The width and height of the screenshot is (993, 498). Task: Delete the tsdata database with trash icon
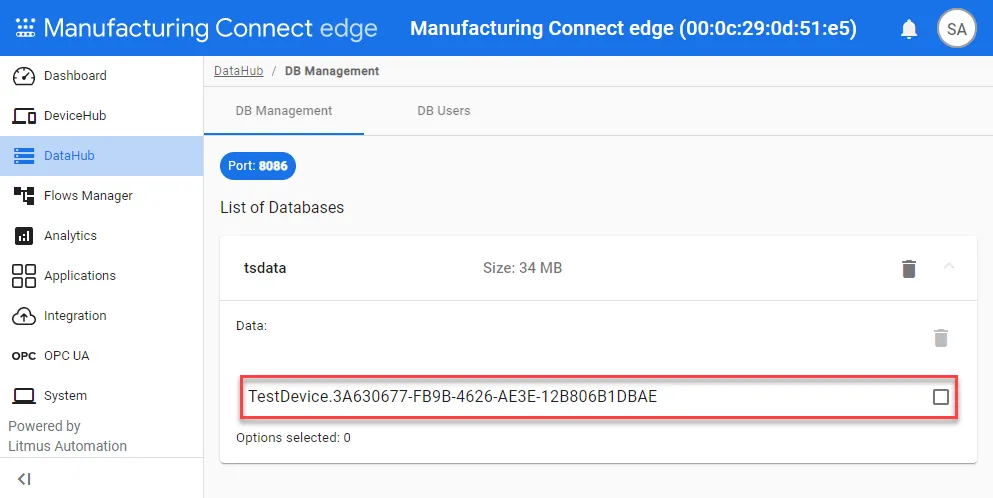pyautogui.click(x=909, y=269)
